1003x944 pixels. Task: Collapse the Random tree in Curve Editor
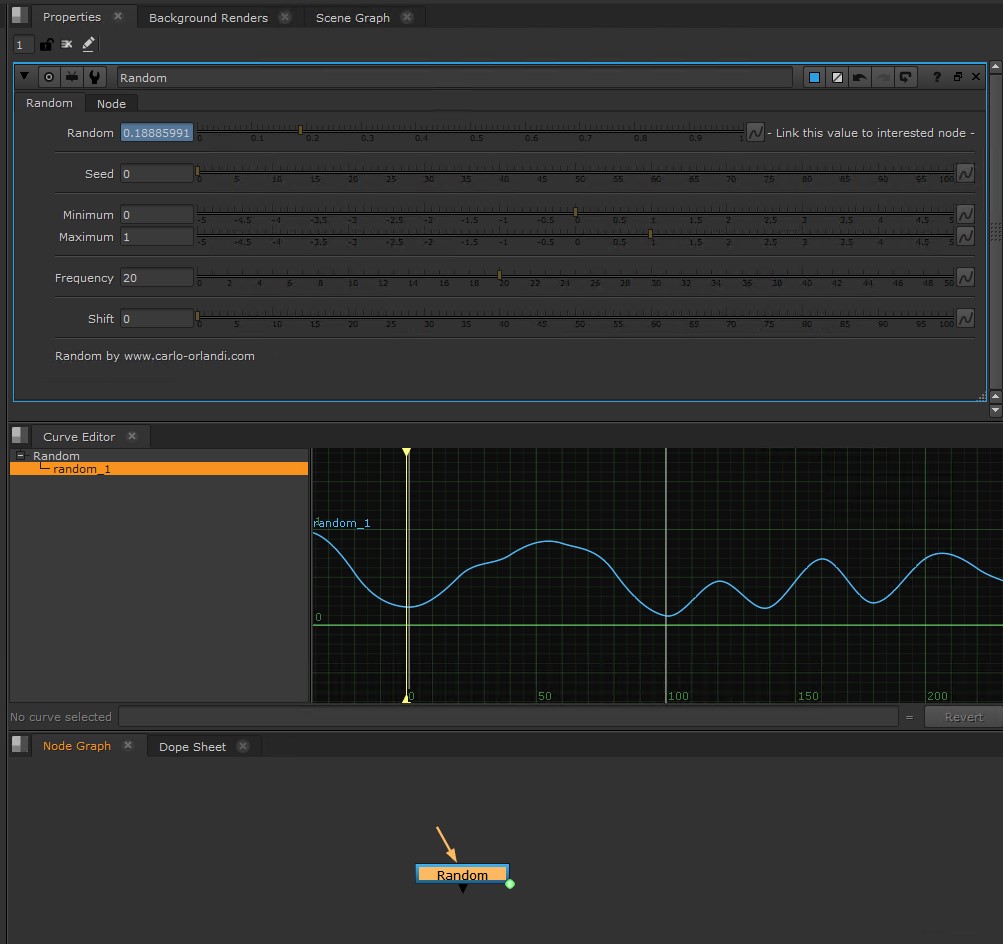(20, 456)
